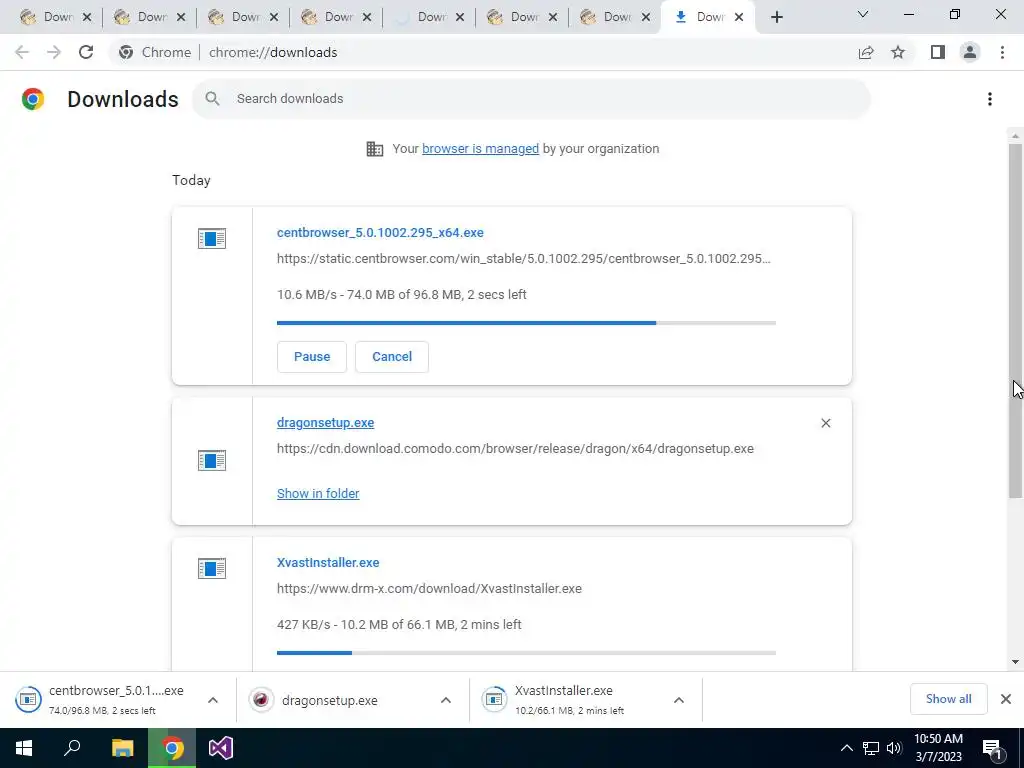Click Show all downloads button
This screenshot has width=1024, height=768.
[948, 699]
